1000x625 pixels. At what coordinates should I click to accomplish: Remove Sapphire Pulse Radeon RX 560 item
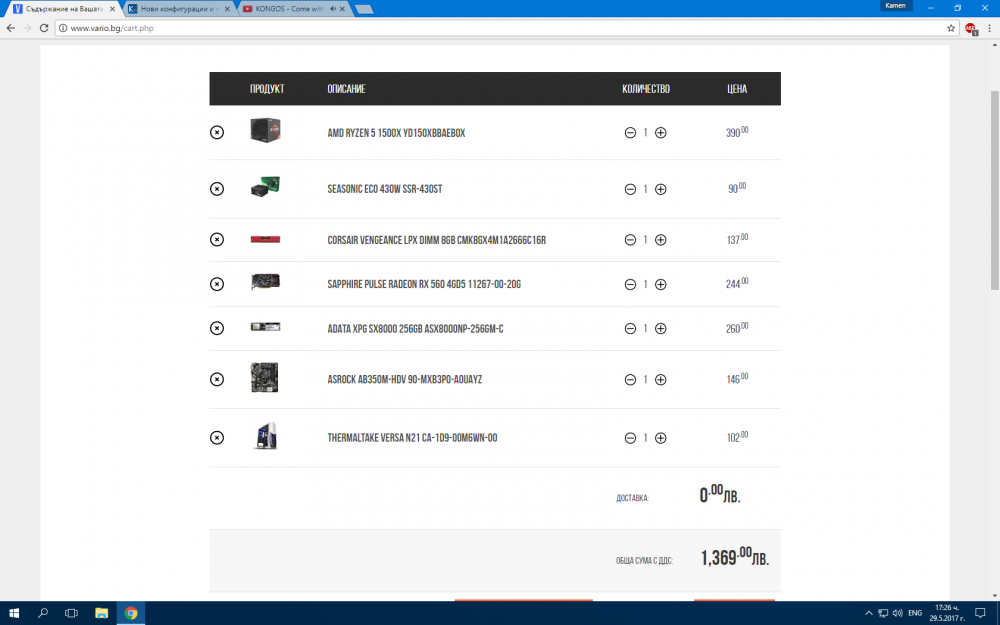click(217, 284)
